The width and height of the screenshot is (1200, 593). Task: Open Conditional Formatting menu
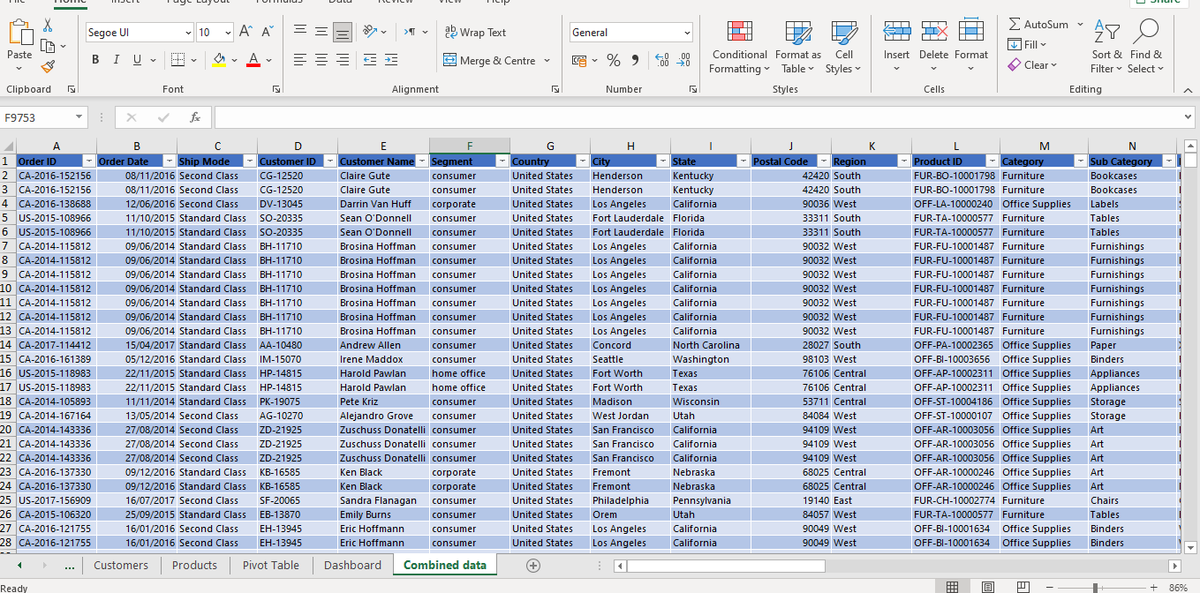[739, 47]
